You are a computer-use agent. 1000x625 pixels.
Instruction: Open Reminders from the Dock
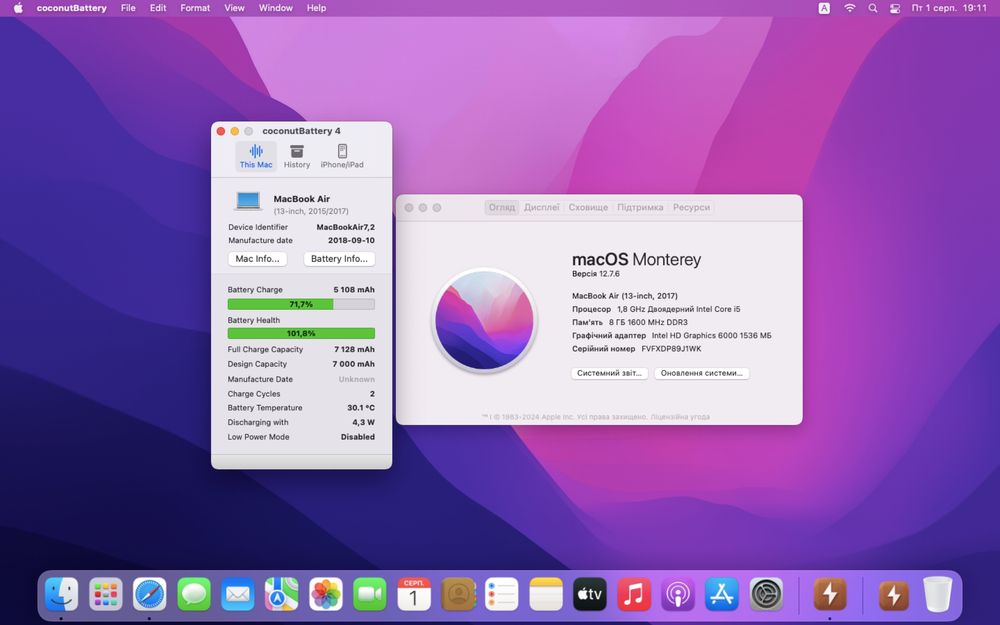tap(502, 594)
